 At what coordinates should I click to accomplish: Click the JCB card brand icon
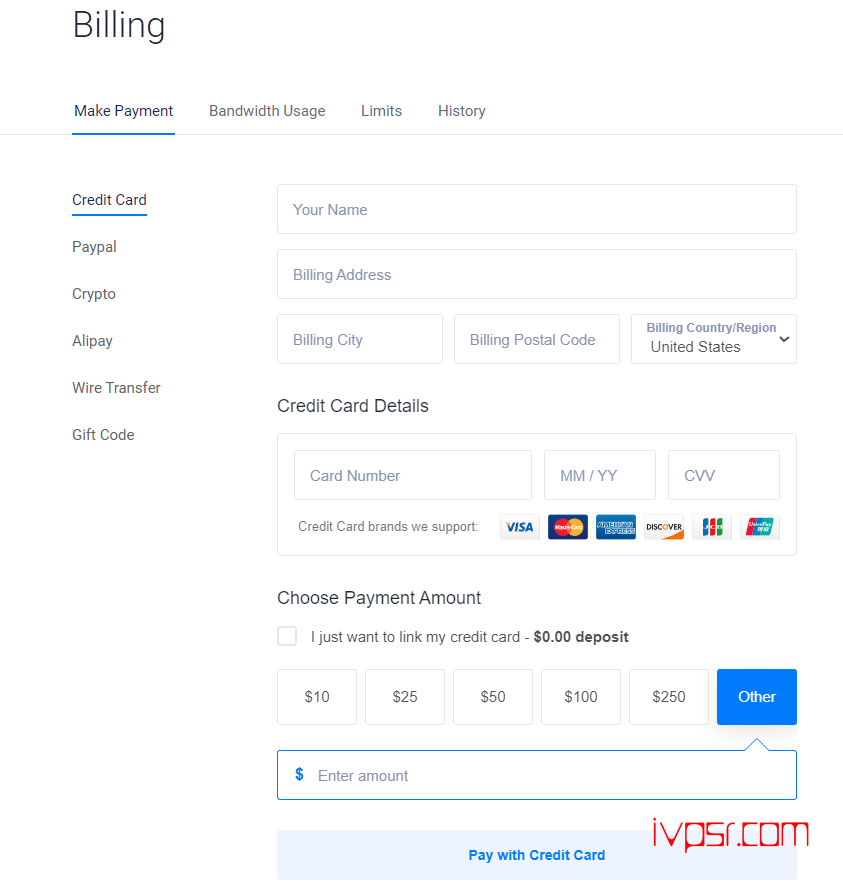click(x=712, y=527)
